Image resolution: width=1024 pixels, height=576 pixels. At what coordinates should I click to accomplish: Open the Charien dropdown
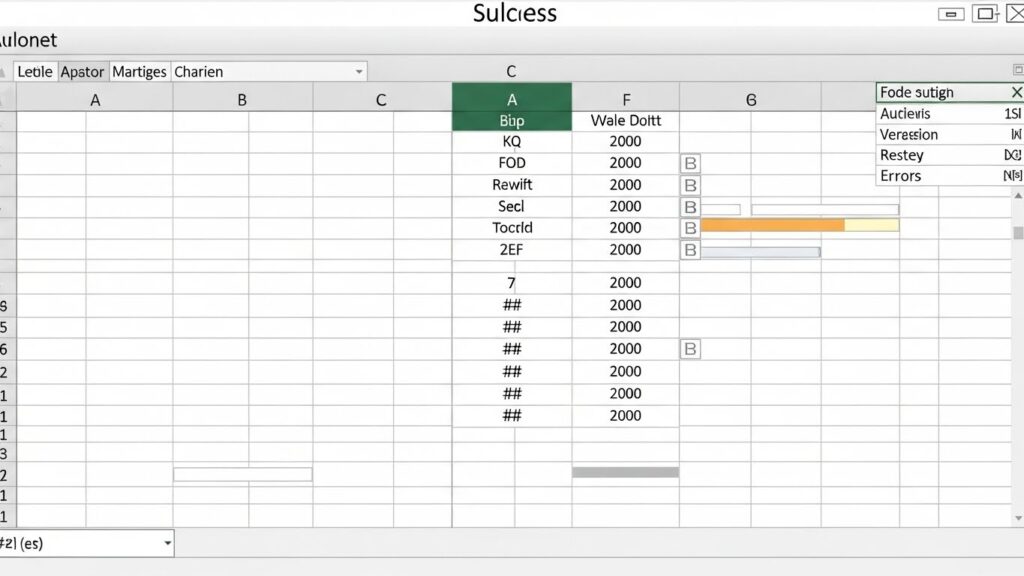[x=359, y=72]
